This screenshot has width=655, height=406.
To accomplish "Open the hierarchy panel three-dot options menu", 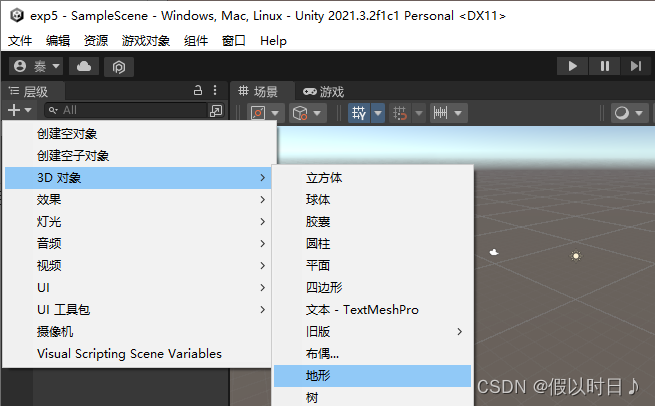I will click(215, 90).
